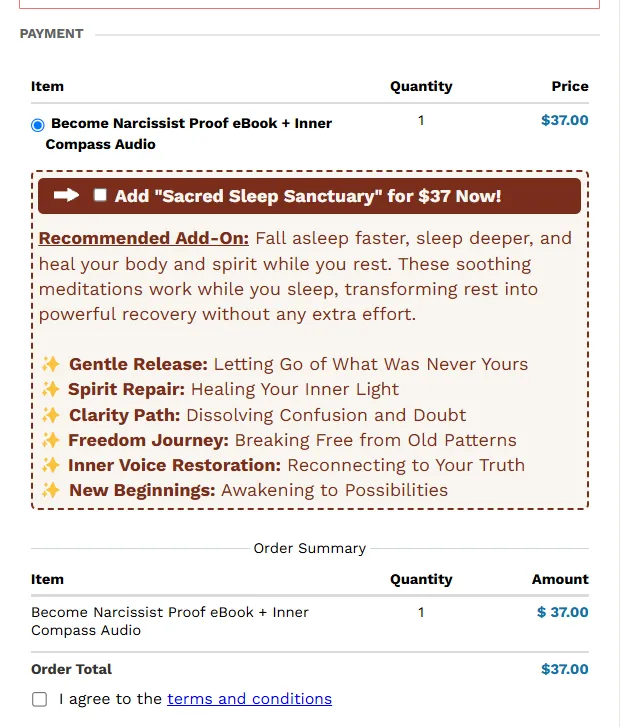Image resolution: width=620 pixels, height=727 pixels.
Task: Click the Add Sacred Sleep Sanctuary banner text
Action: tap(308, 196)
